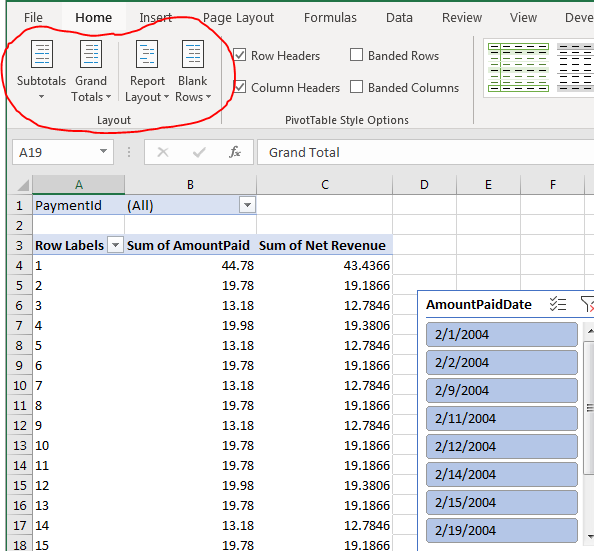Open the Row Labels filter dropdown
Screen dimensions: 594x551
tap(116, 245)
